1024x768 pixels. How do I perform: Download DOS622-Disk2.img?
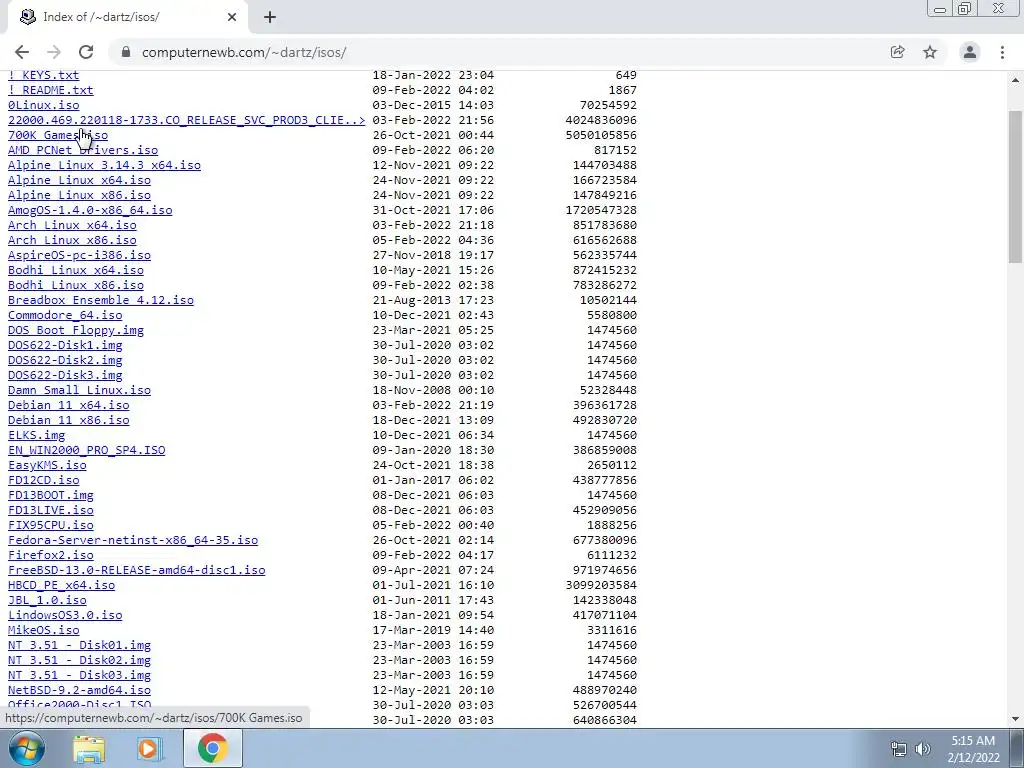pyautogui.click(x=65, y=360)
